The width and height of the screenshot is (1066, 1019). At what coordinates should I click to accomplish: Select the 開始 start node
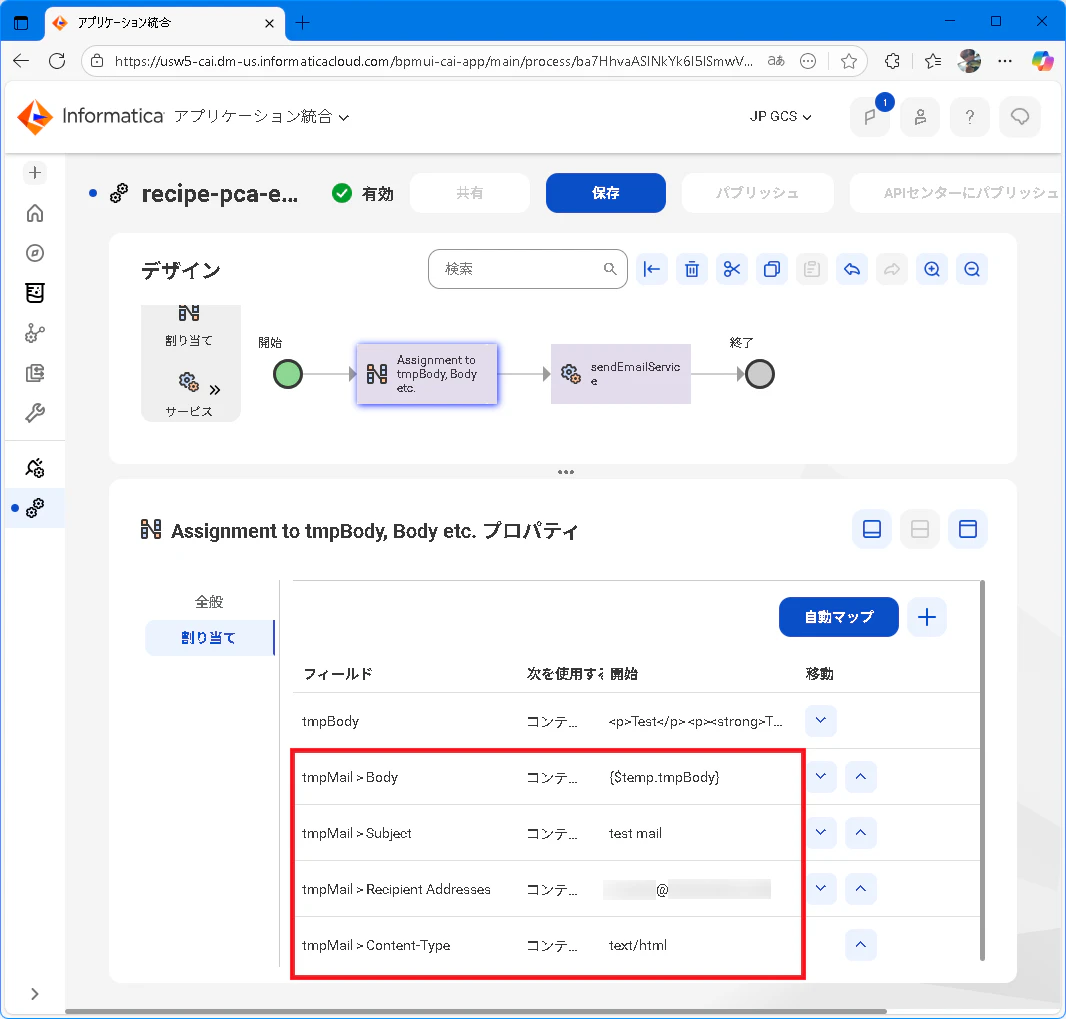[x=288, y=374]
